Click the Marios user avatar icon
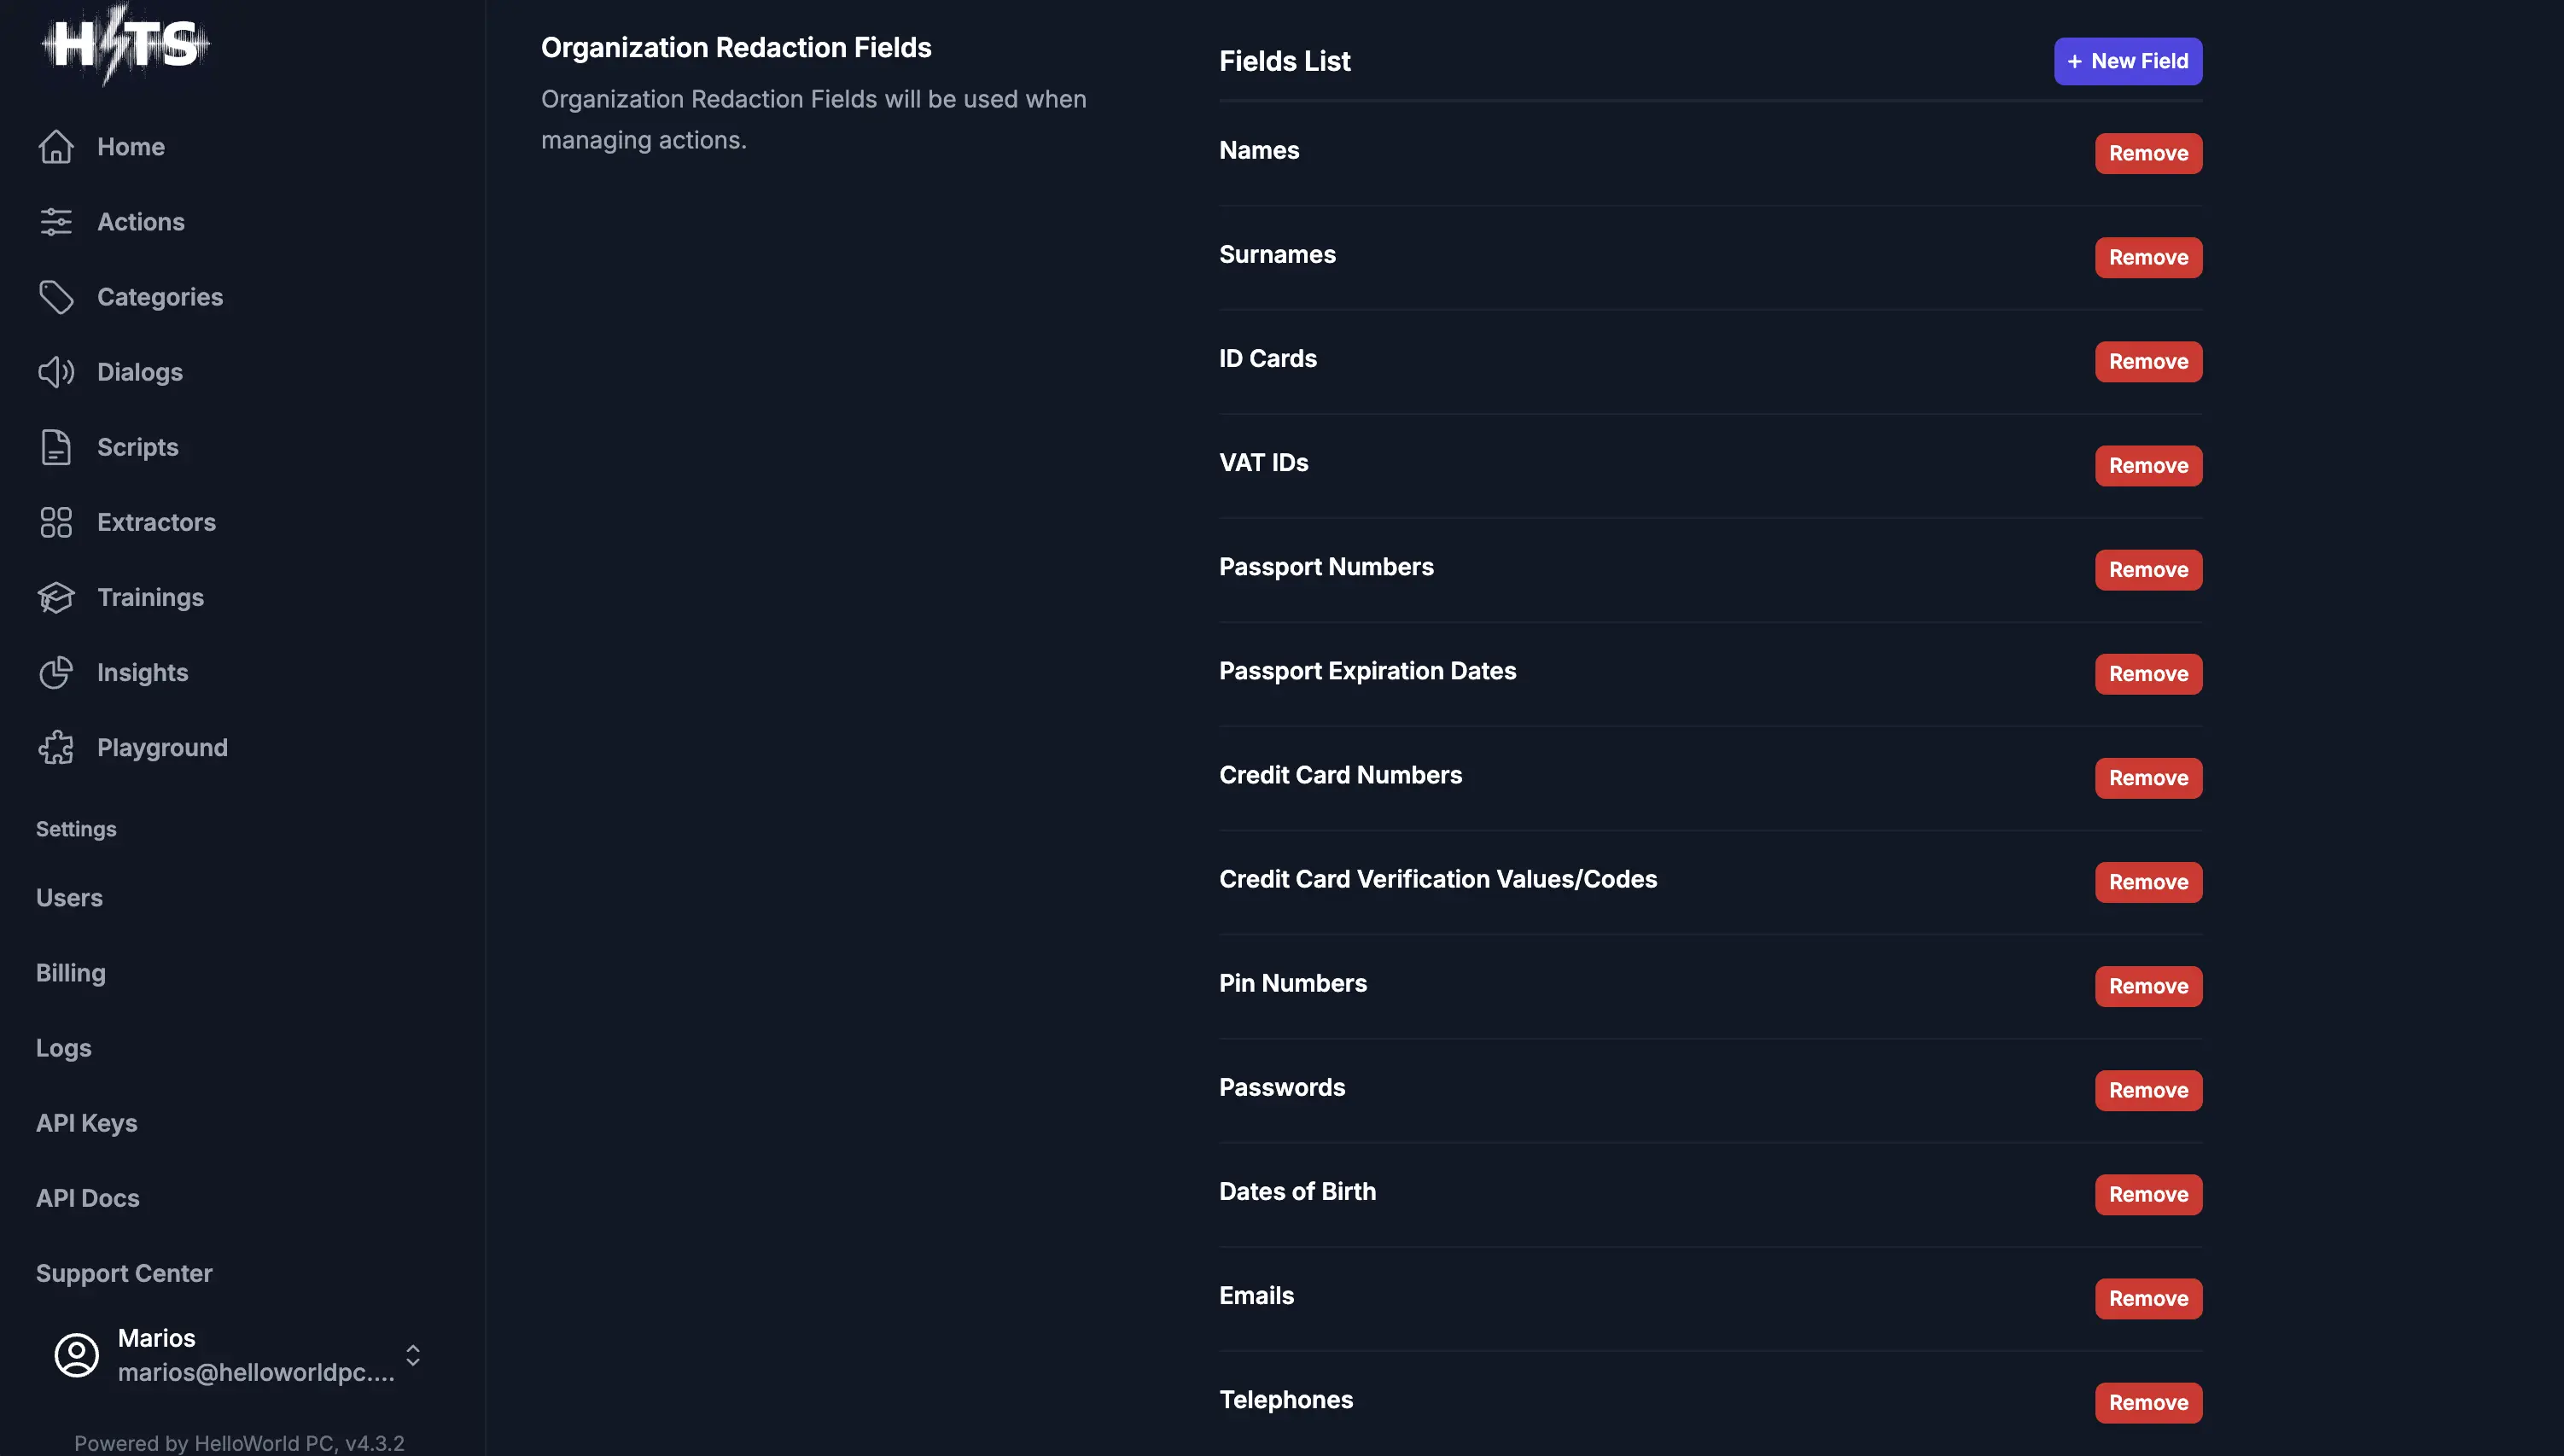 pos(77,1355)
